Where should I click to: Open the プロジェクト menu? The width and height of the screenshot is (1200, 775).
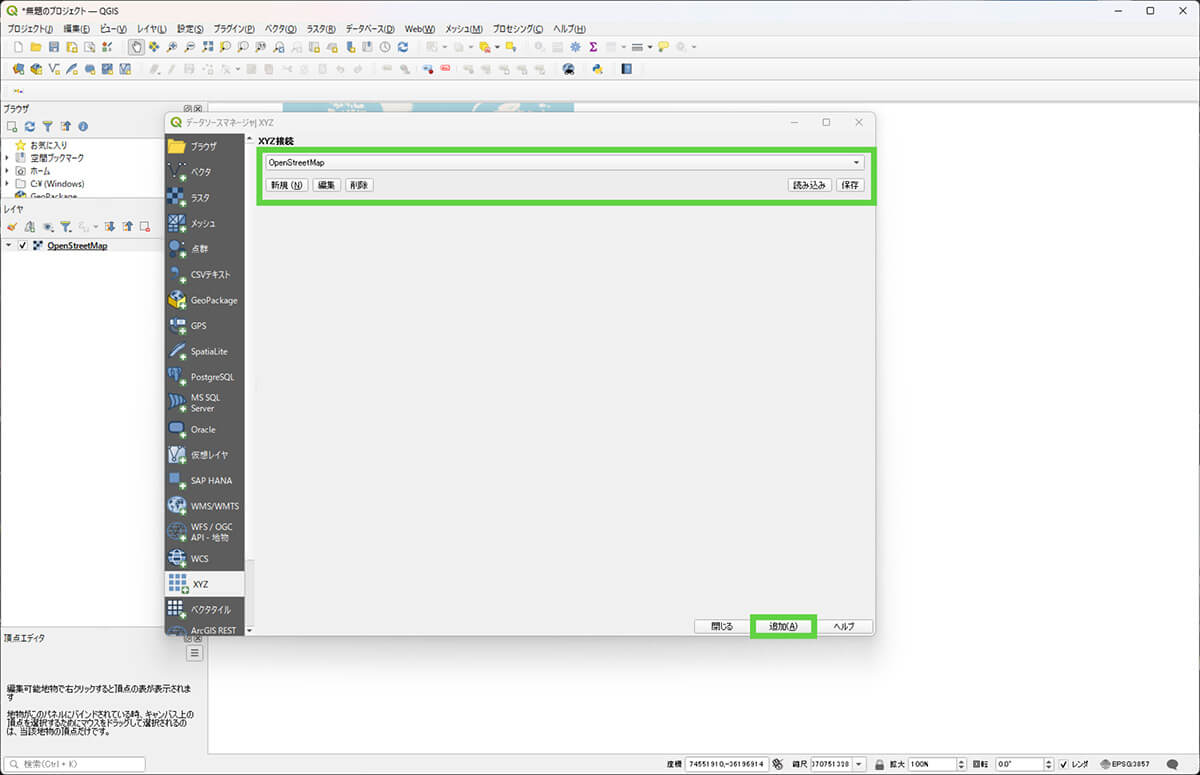(x=30, y=29)
